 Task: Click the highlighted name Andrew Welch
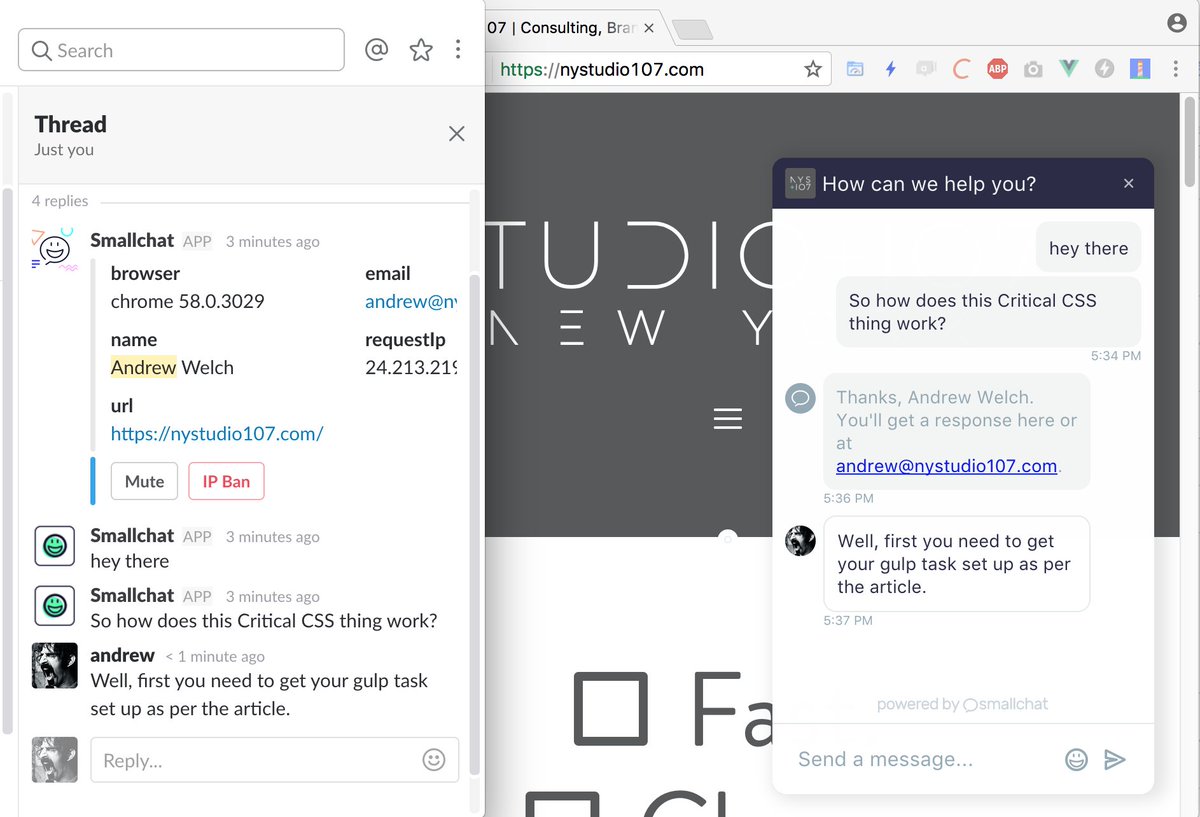click(x=172, y=367)
